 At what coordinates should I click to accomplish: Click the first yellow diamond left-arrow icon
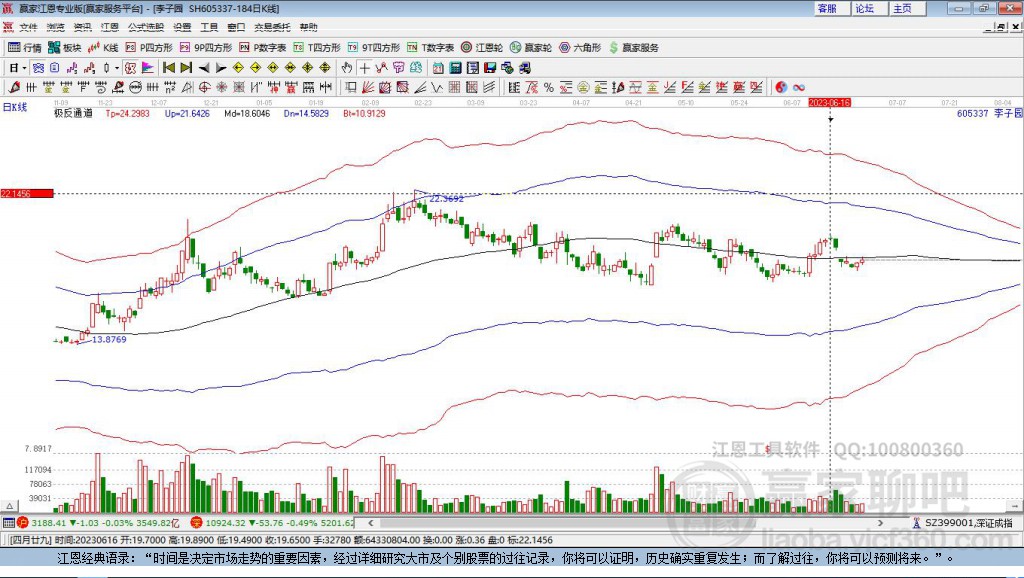tap(238, 68)
